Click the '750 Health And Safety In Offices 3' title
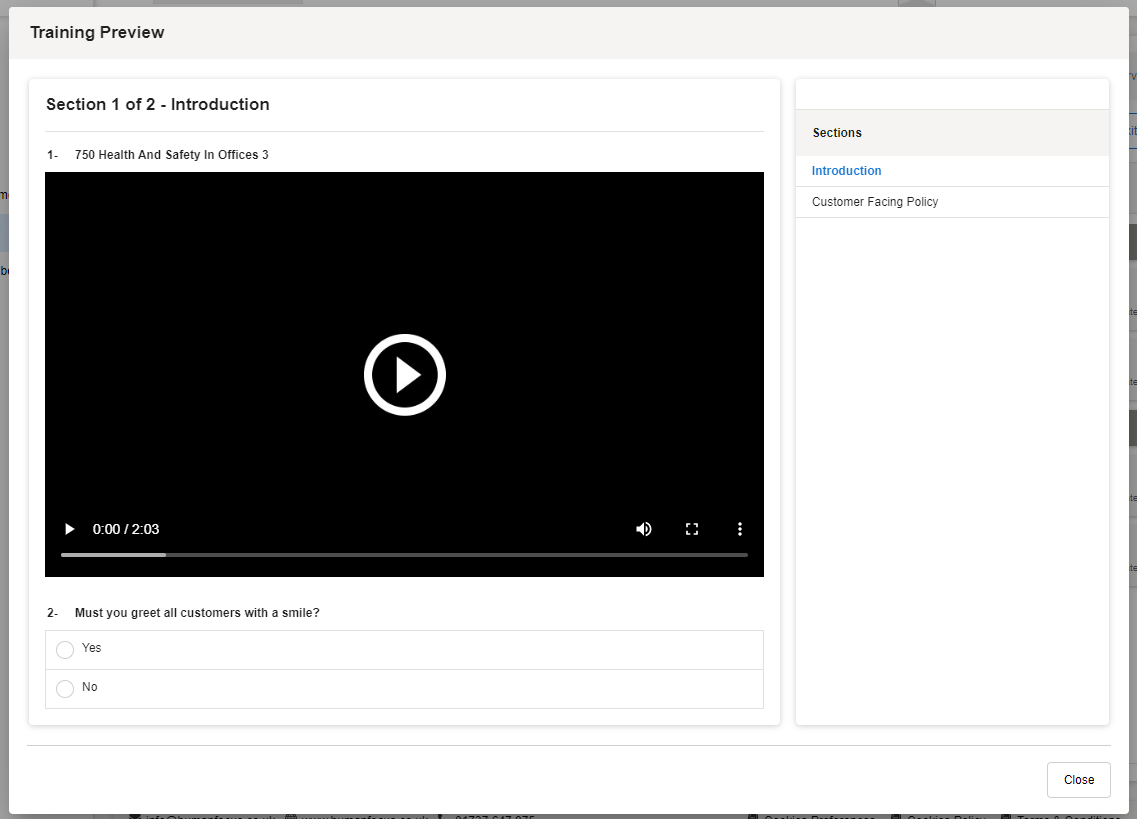 point(171,155)
